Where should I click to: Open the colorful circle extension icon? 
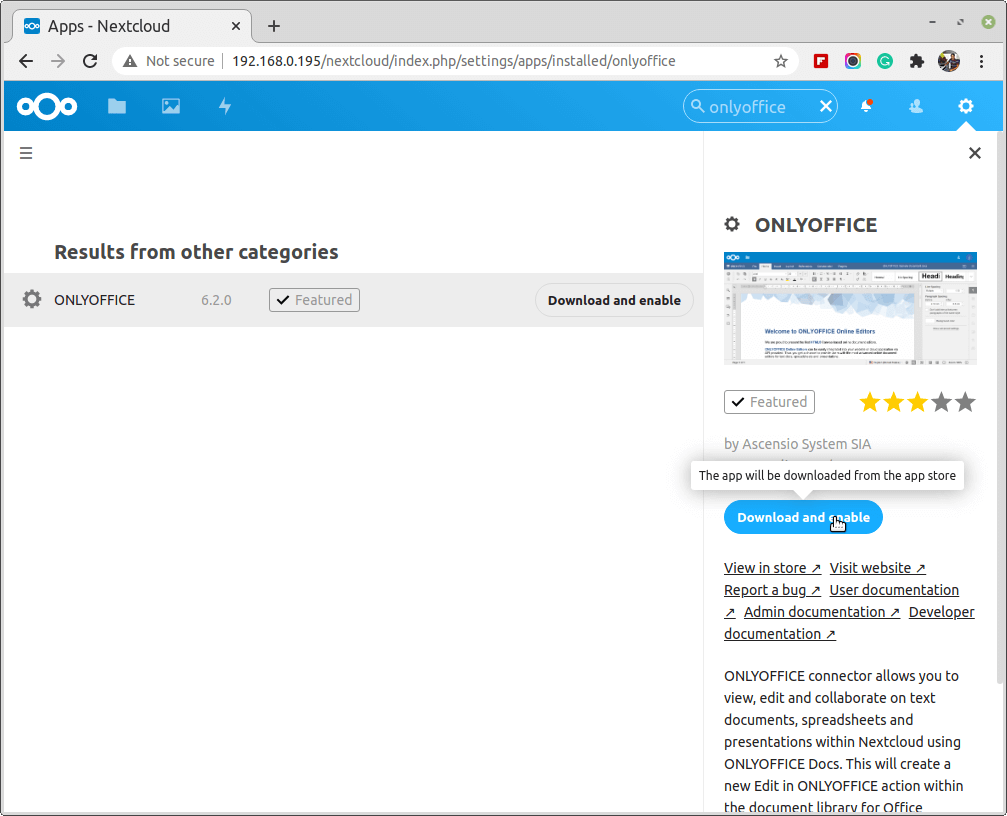click(853, 61)
